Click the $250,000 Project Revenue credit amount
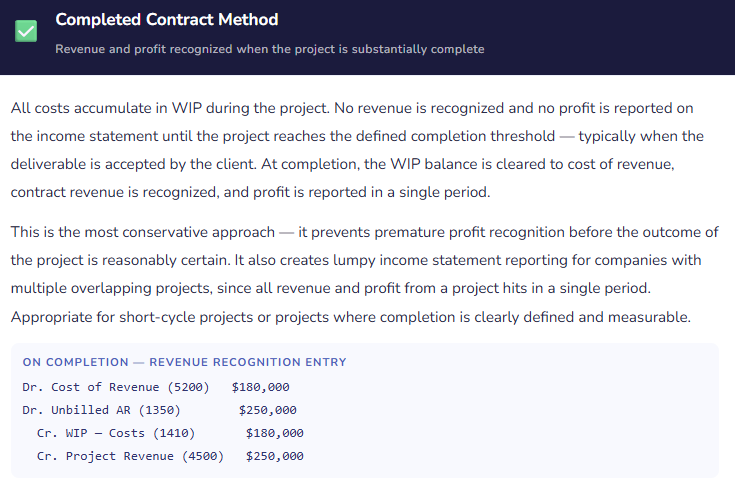Image resolution: width=735 pixels, height=491 pixels. point(275,456)
